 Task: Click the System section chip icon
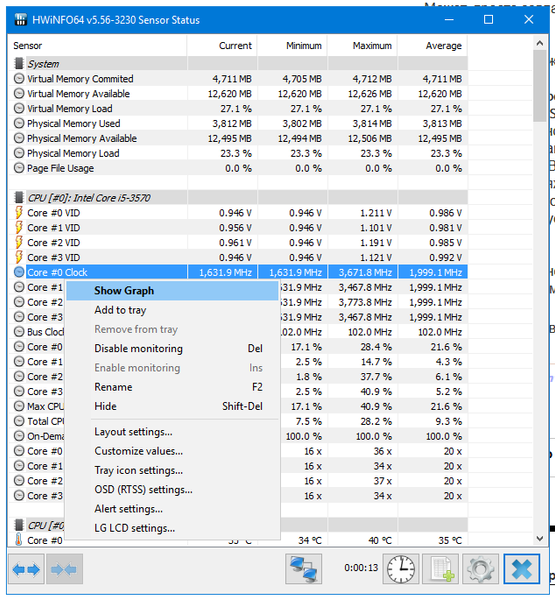pyautogui.click(x=18, y=64)
